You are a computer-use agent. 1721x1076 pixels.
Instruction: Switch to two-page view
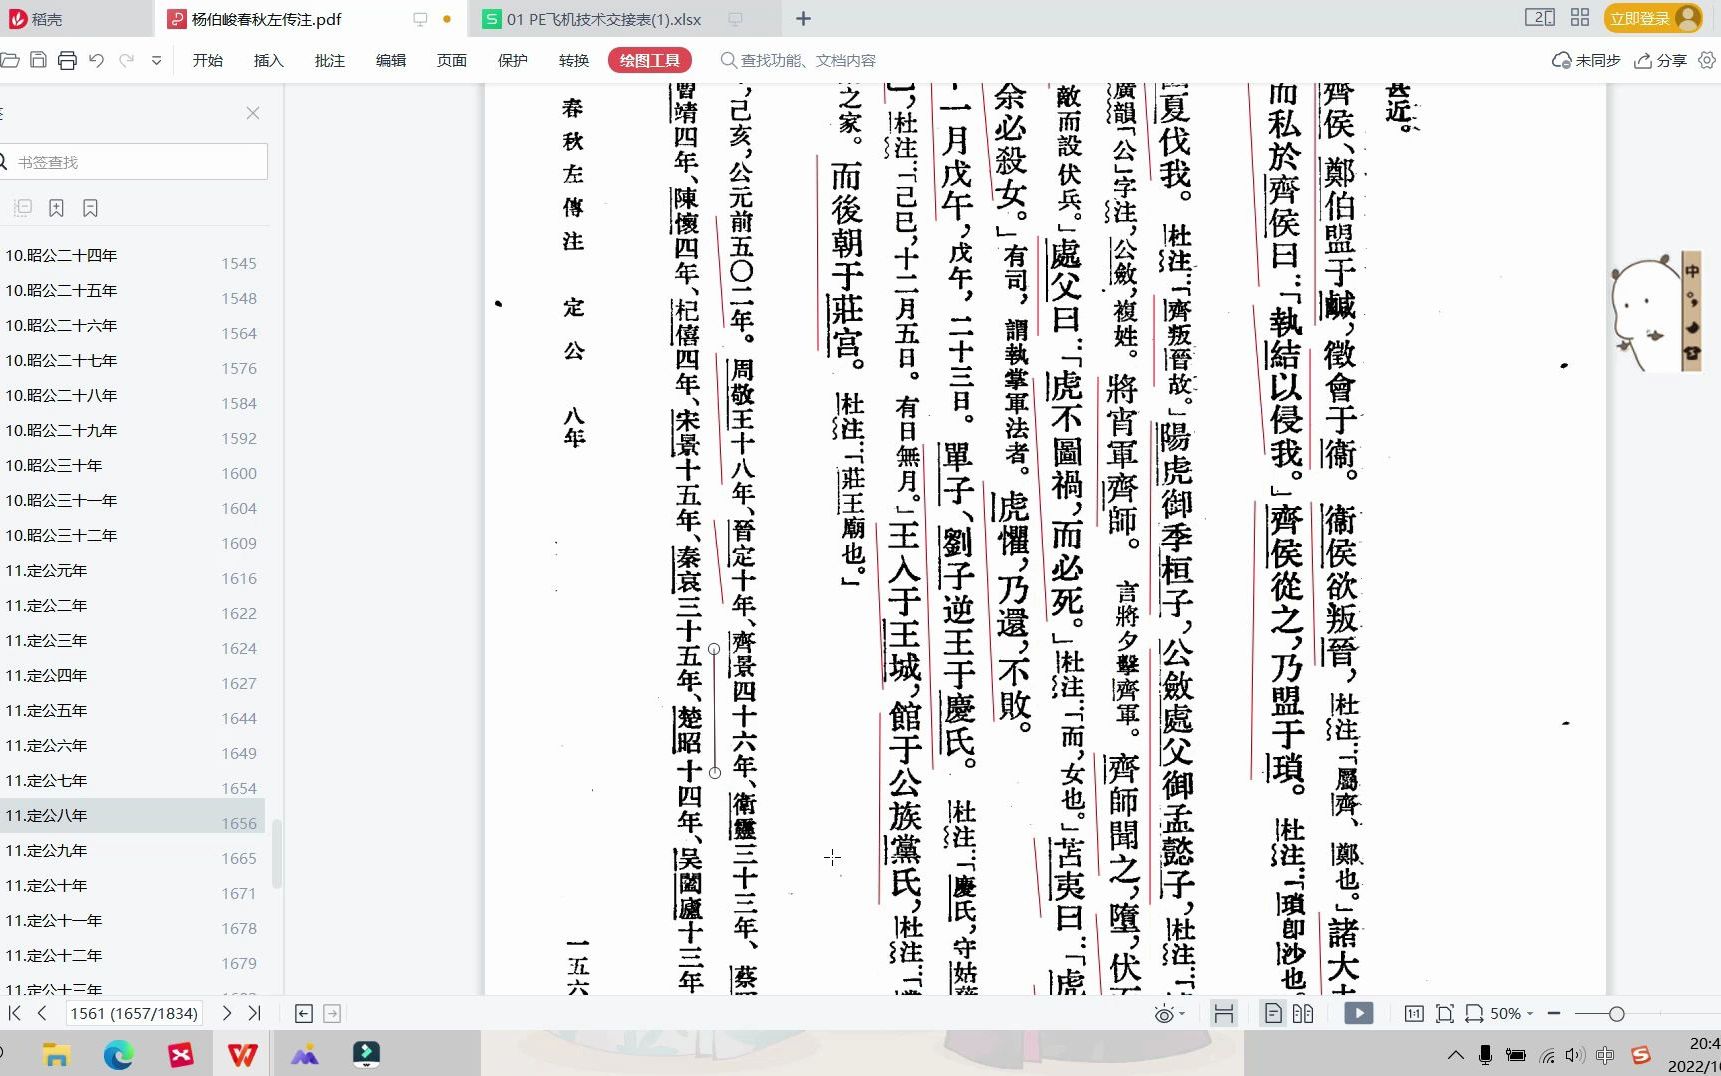(1303, 1013)
